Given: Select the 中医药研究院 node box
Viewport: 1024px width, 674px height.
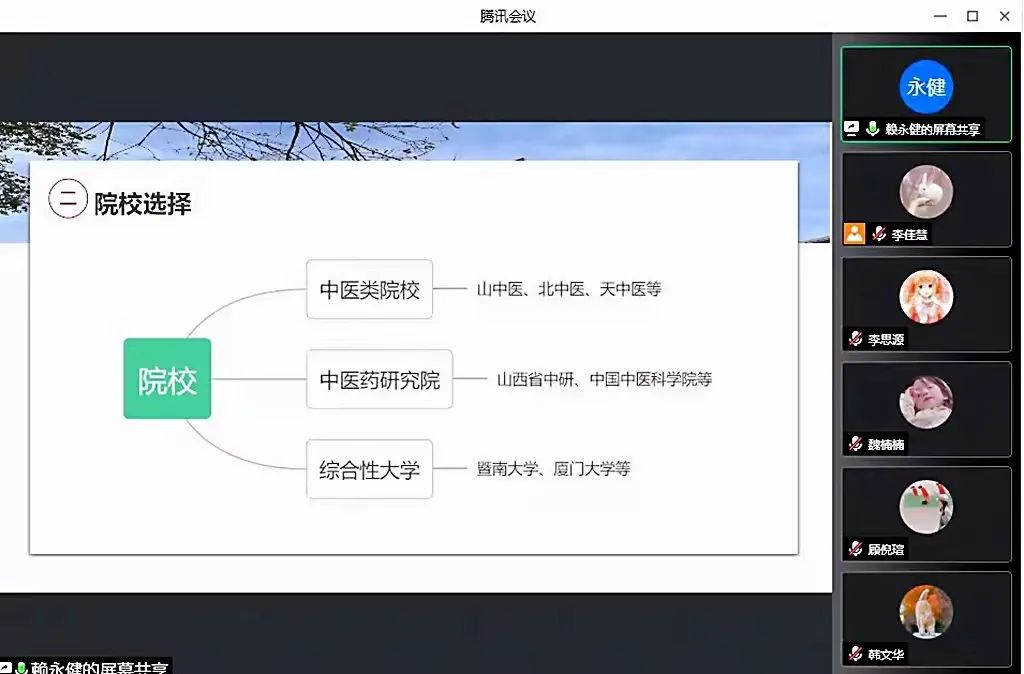Looking at the screenshot, I should 379,380.
